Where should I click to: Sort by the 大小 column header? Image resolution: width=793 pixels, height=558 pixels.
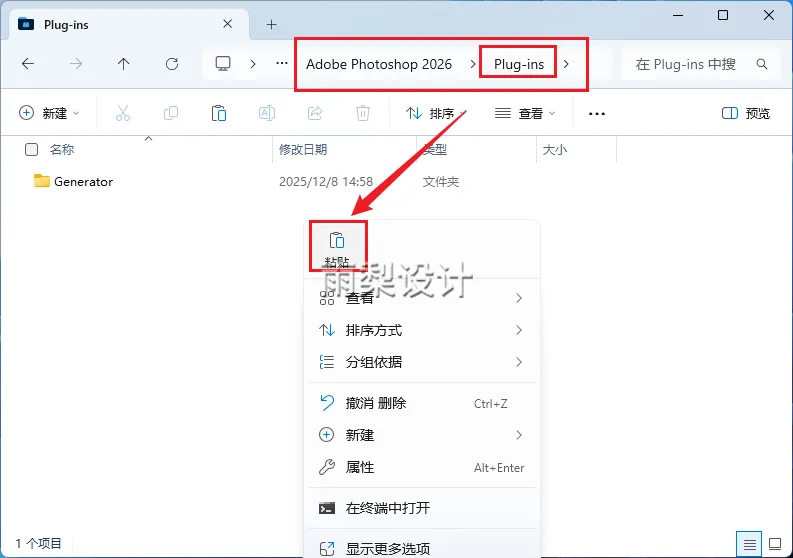tap(555, 150)
